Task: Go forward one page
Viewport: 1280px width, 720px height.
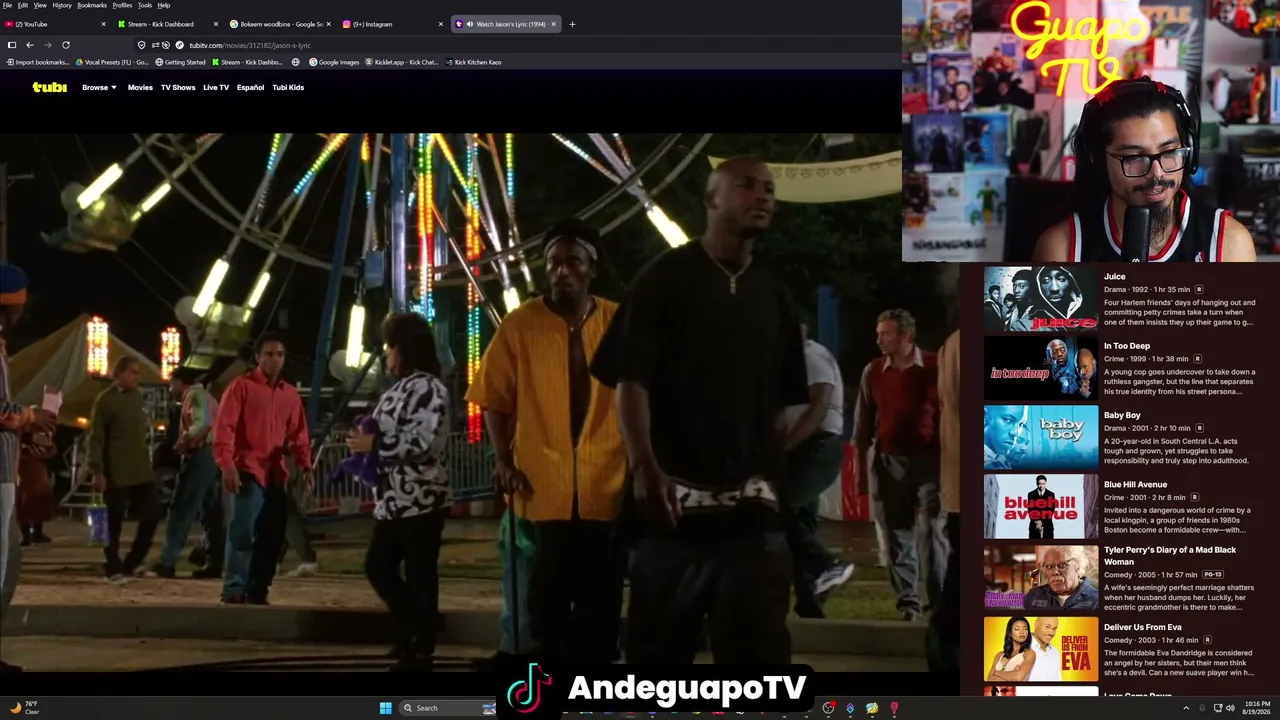Action: point(48,45)
